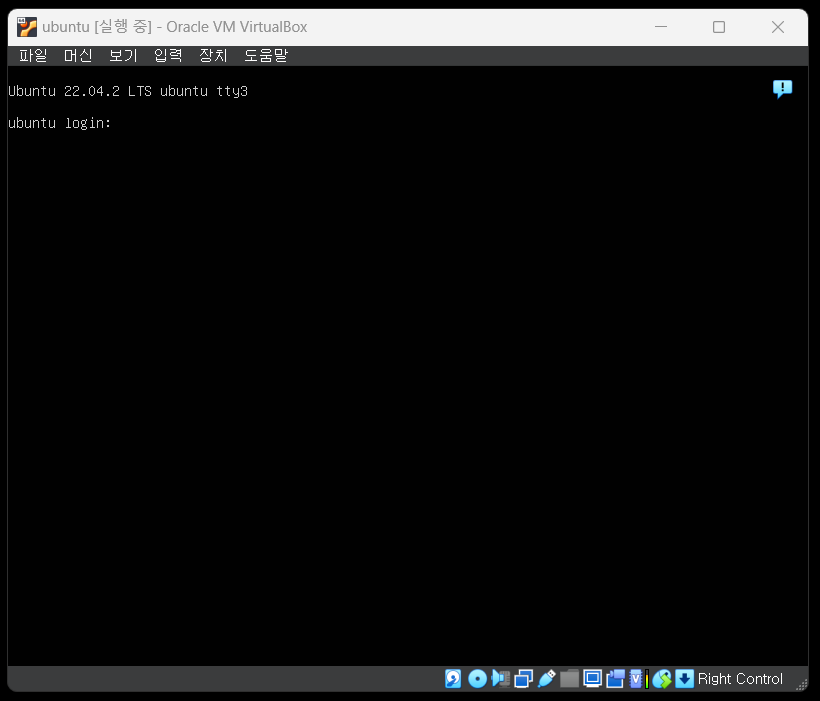
Task: Click the Right Control host key label
Action: click(740, 679)
